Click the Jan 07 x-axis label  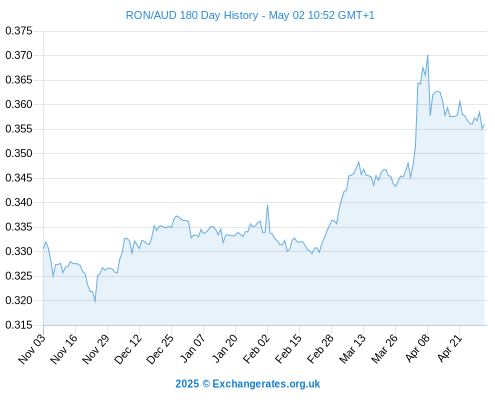192,348
